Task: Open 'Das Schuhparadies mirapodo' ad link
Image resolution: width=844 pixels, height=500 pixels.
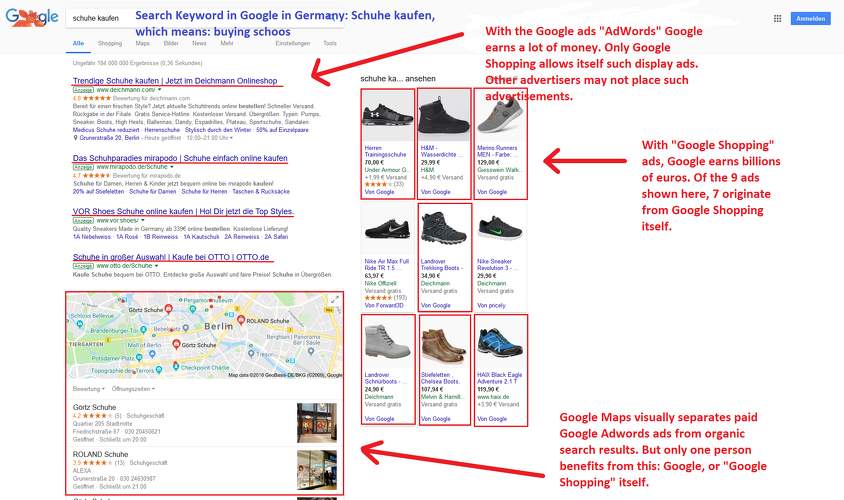Action: click(180, 158)
